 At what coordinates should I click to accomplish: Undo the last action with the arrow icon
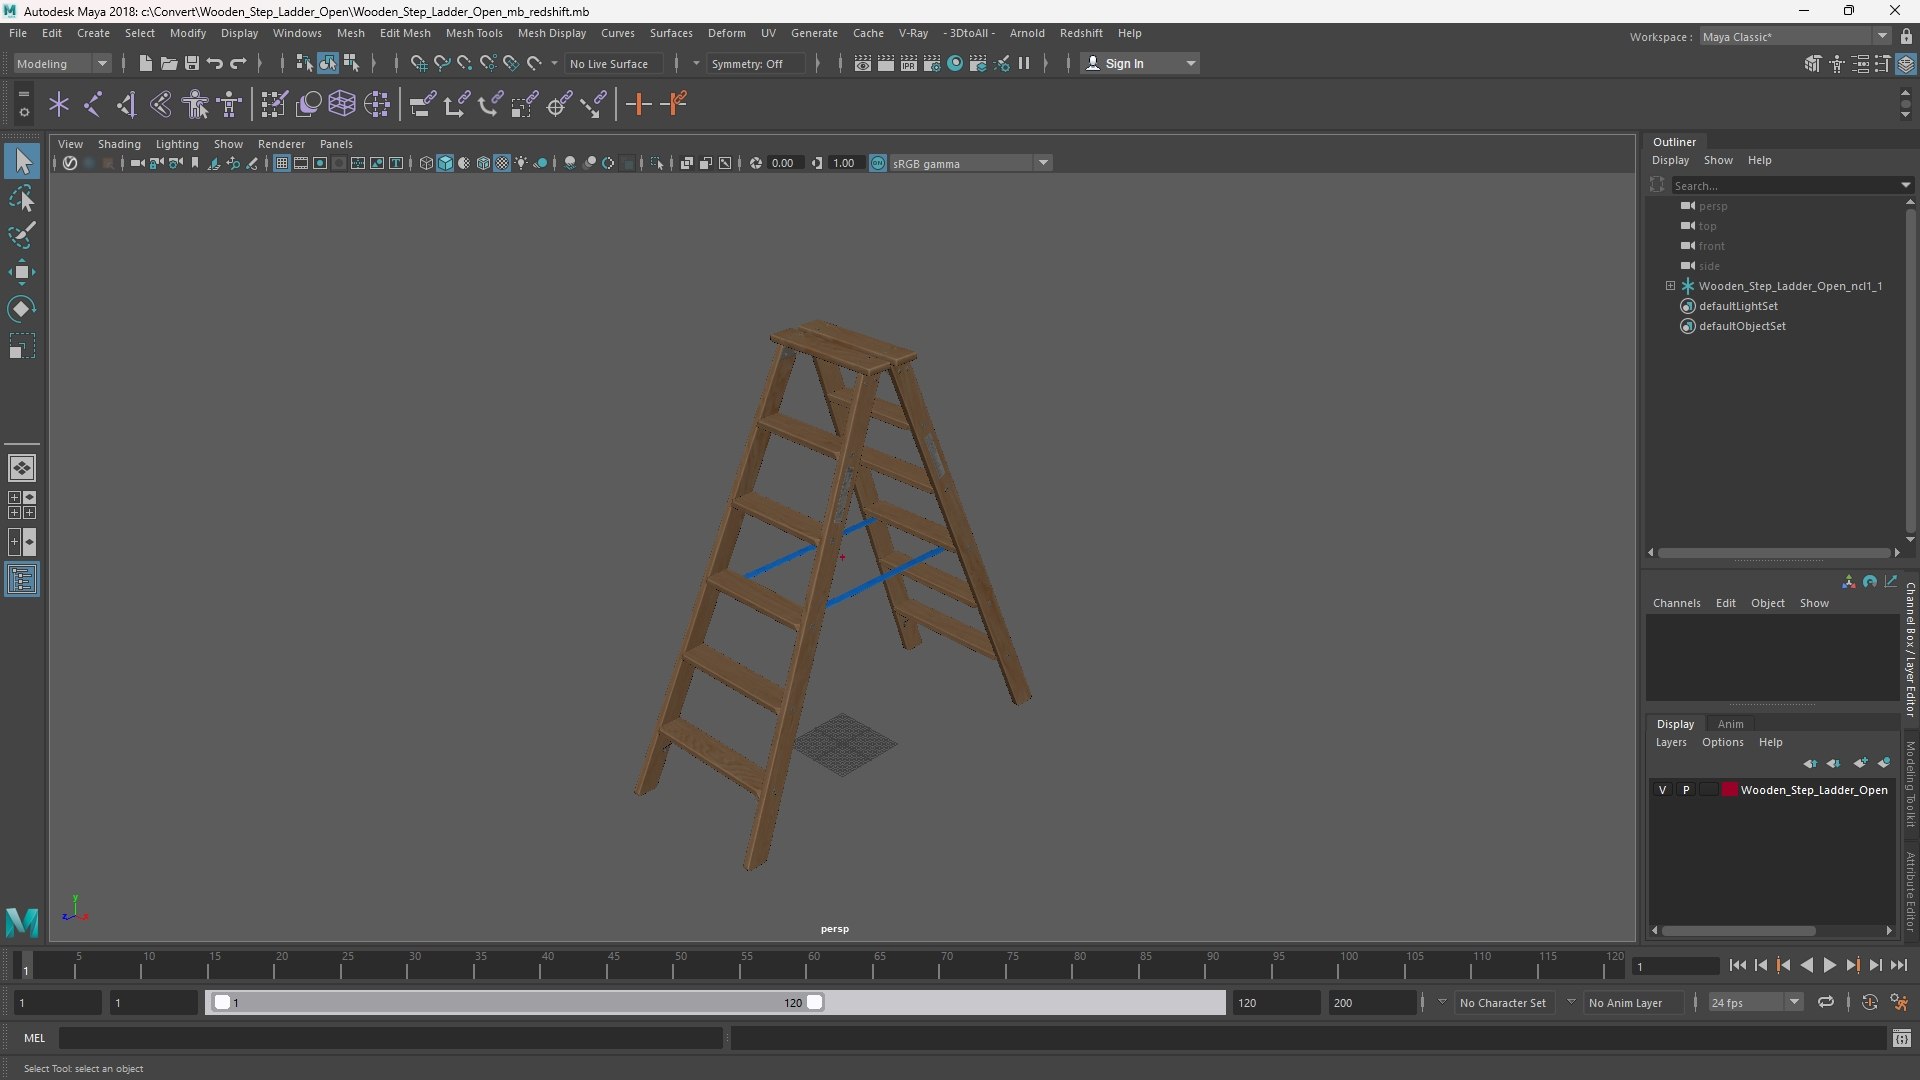pyautogui.click(x=214, y=63)
